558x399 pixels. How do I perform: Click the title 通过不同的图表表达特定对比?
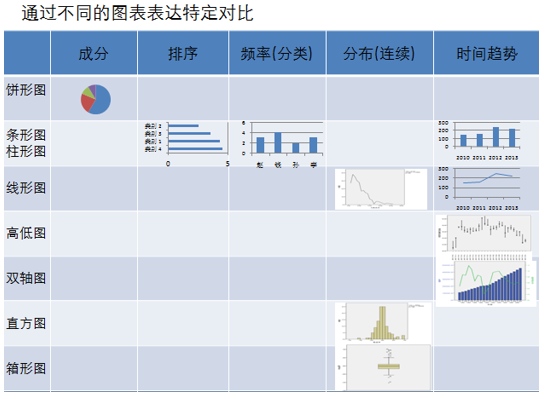137,14
